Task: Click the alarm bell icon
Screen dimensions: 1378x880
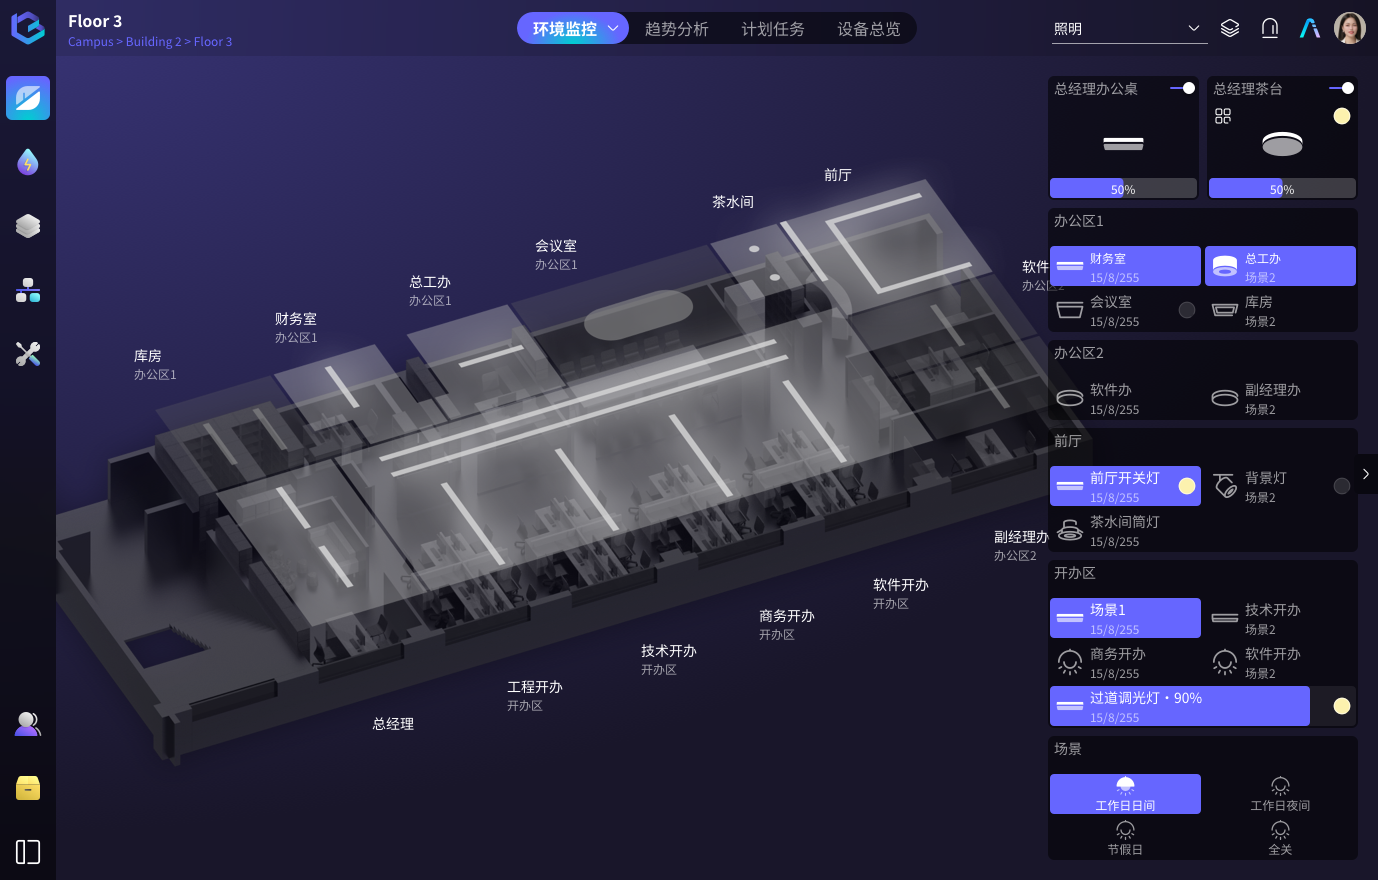Action: coord(1270,28)
